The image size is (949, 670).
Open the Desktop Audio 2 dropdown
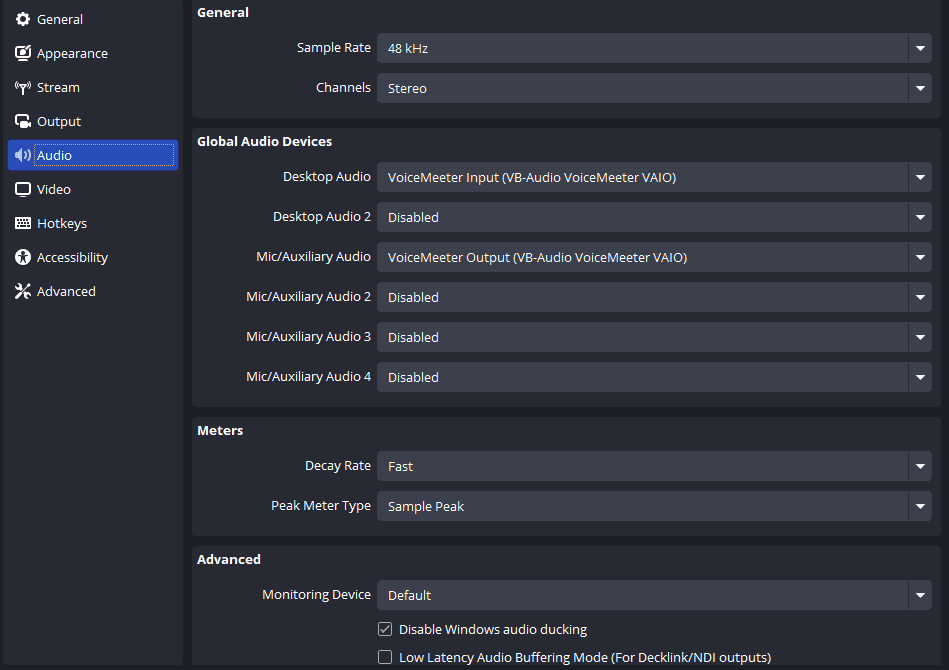(654, 217)
